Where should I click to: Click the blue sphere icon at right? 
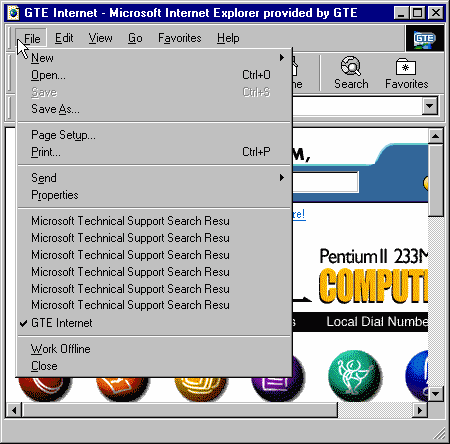click(x=417, y=375)
